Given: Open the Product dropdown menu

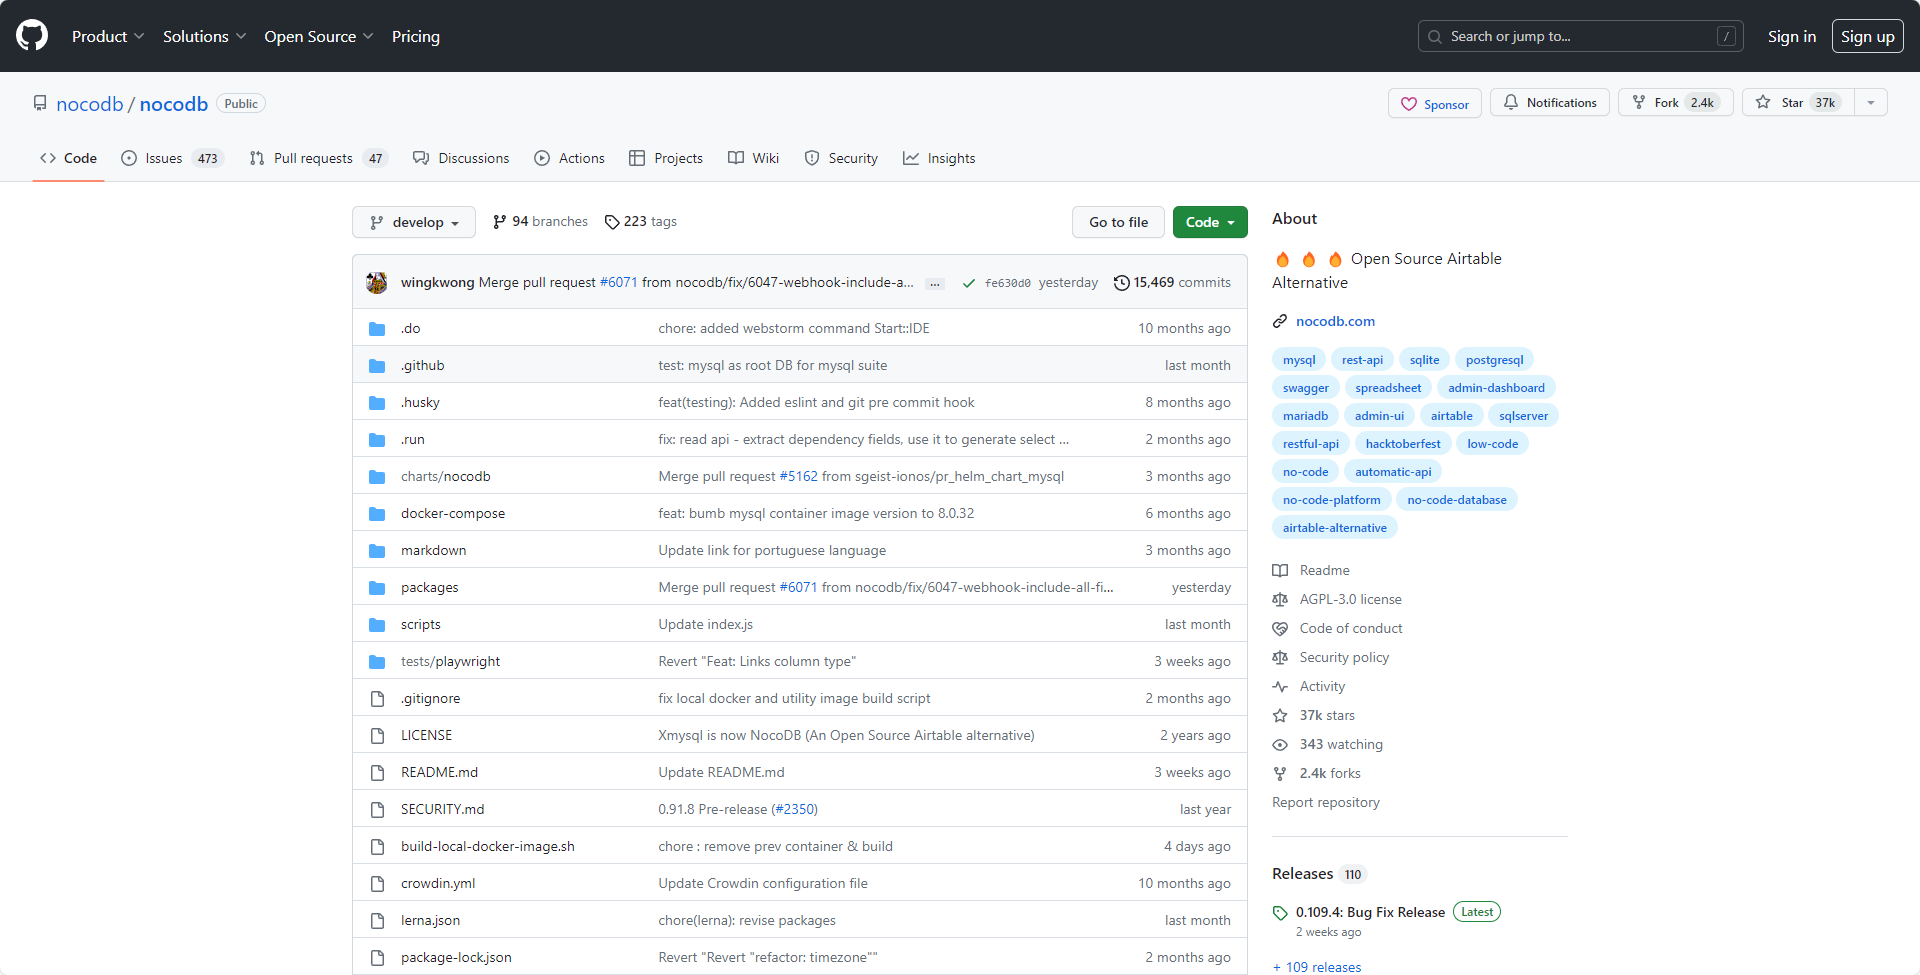Looking at the screenshot, I should (108, 36).
